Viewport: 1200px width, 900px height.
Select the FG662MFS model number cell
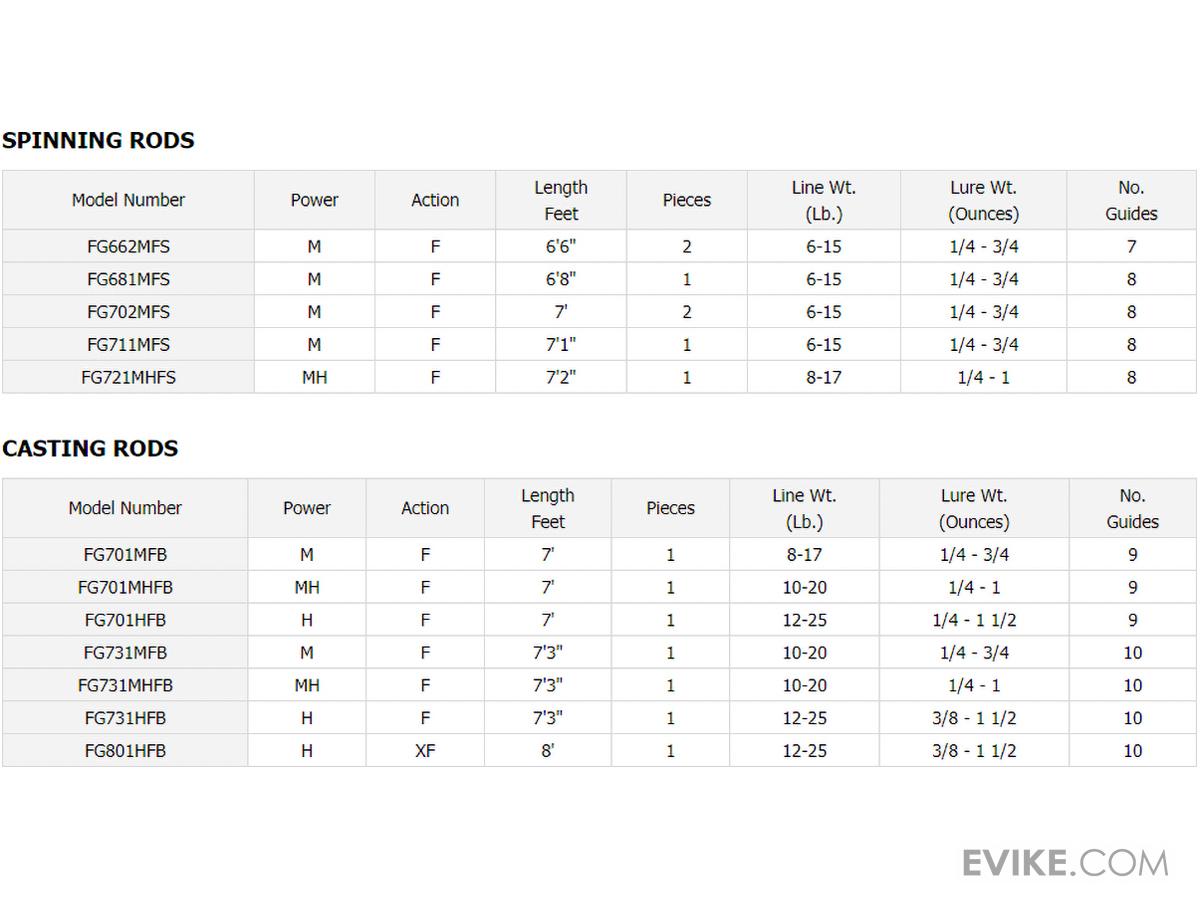click(128, 246)
